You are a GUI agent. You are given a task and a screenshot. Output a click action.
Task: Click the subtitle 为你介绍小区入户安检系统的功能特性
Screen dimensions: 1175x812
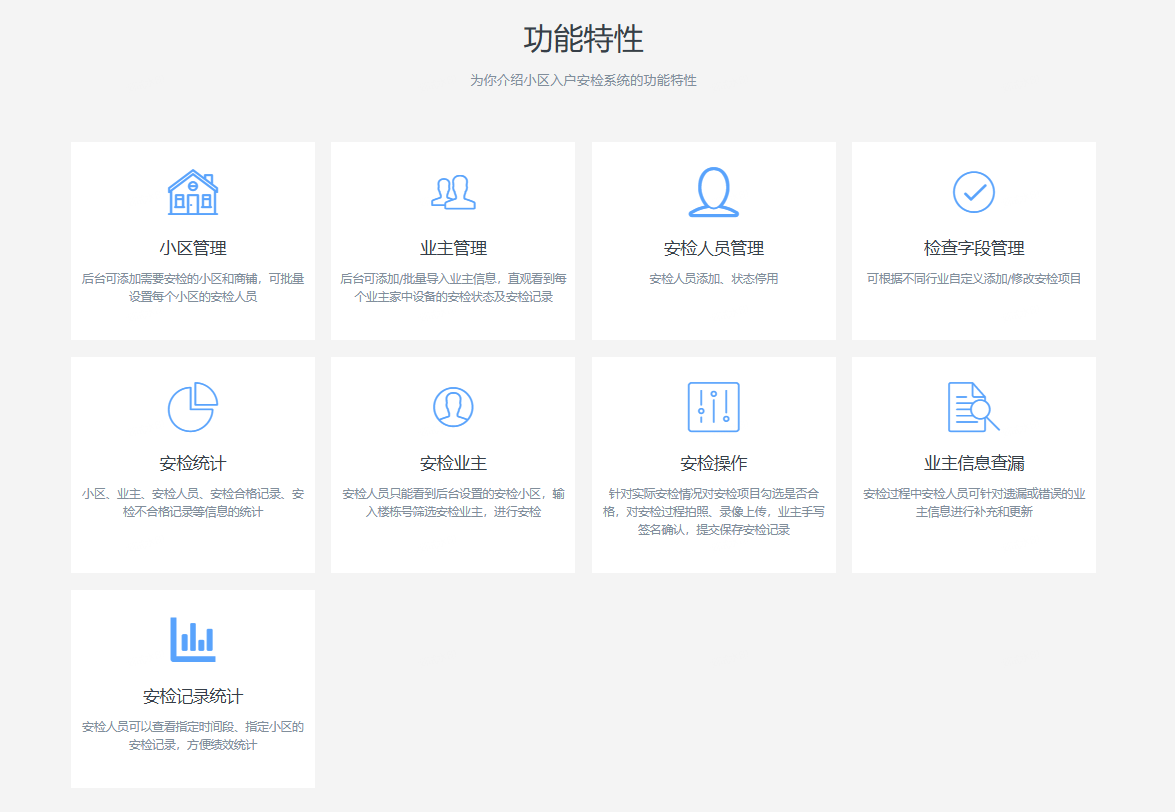[x=587, y=82]
